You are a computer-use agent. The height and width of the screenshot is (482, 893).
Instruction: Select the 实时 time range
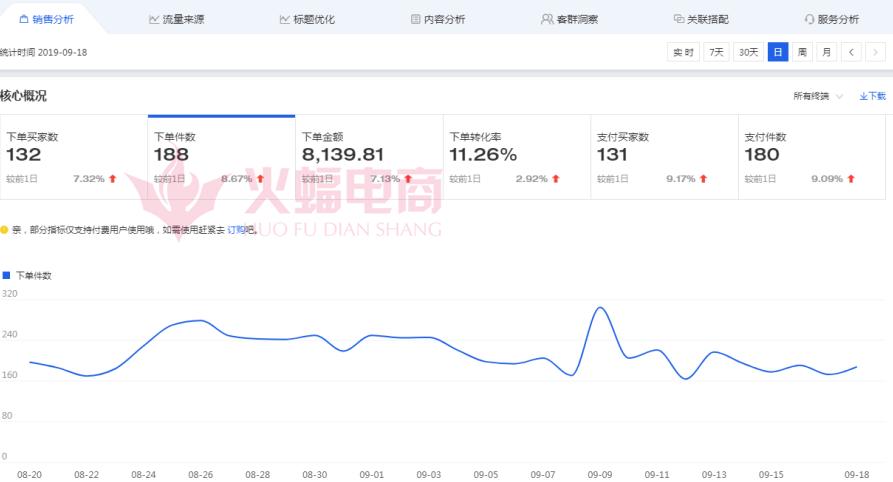[683, 52]
